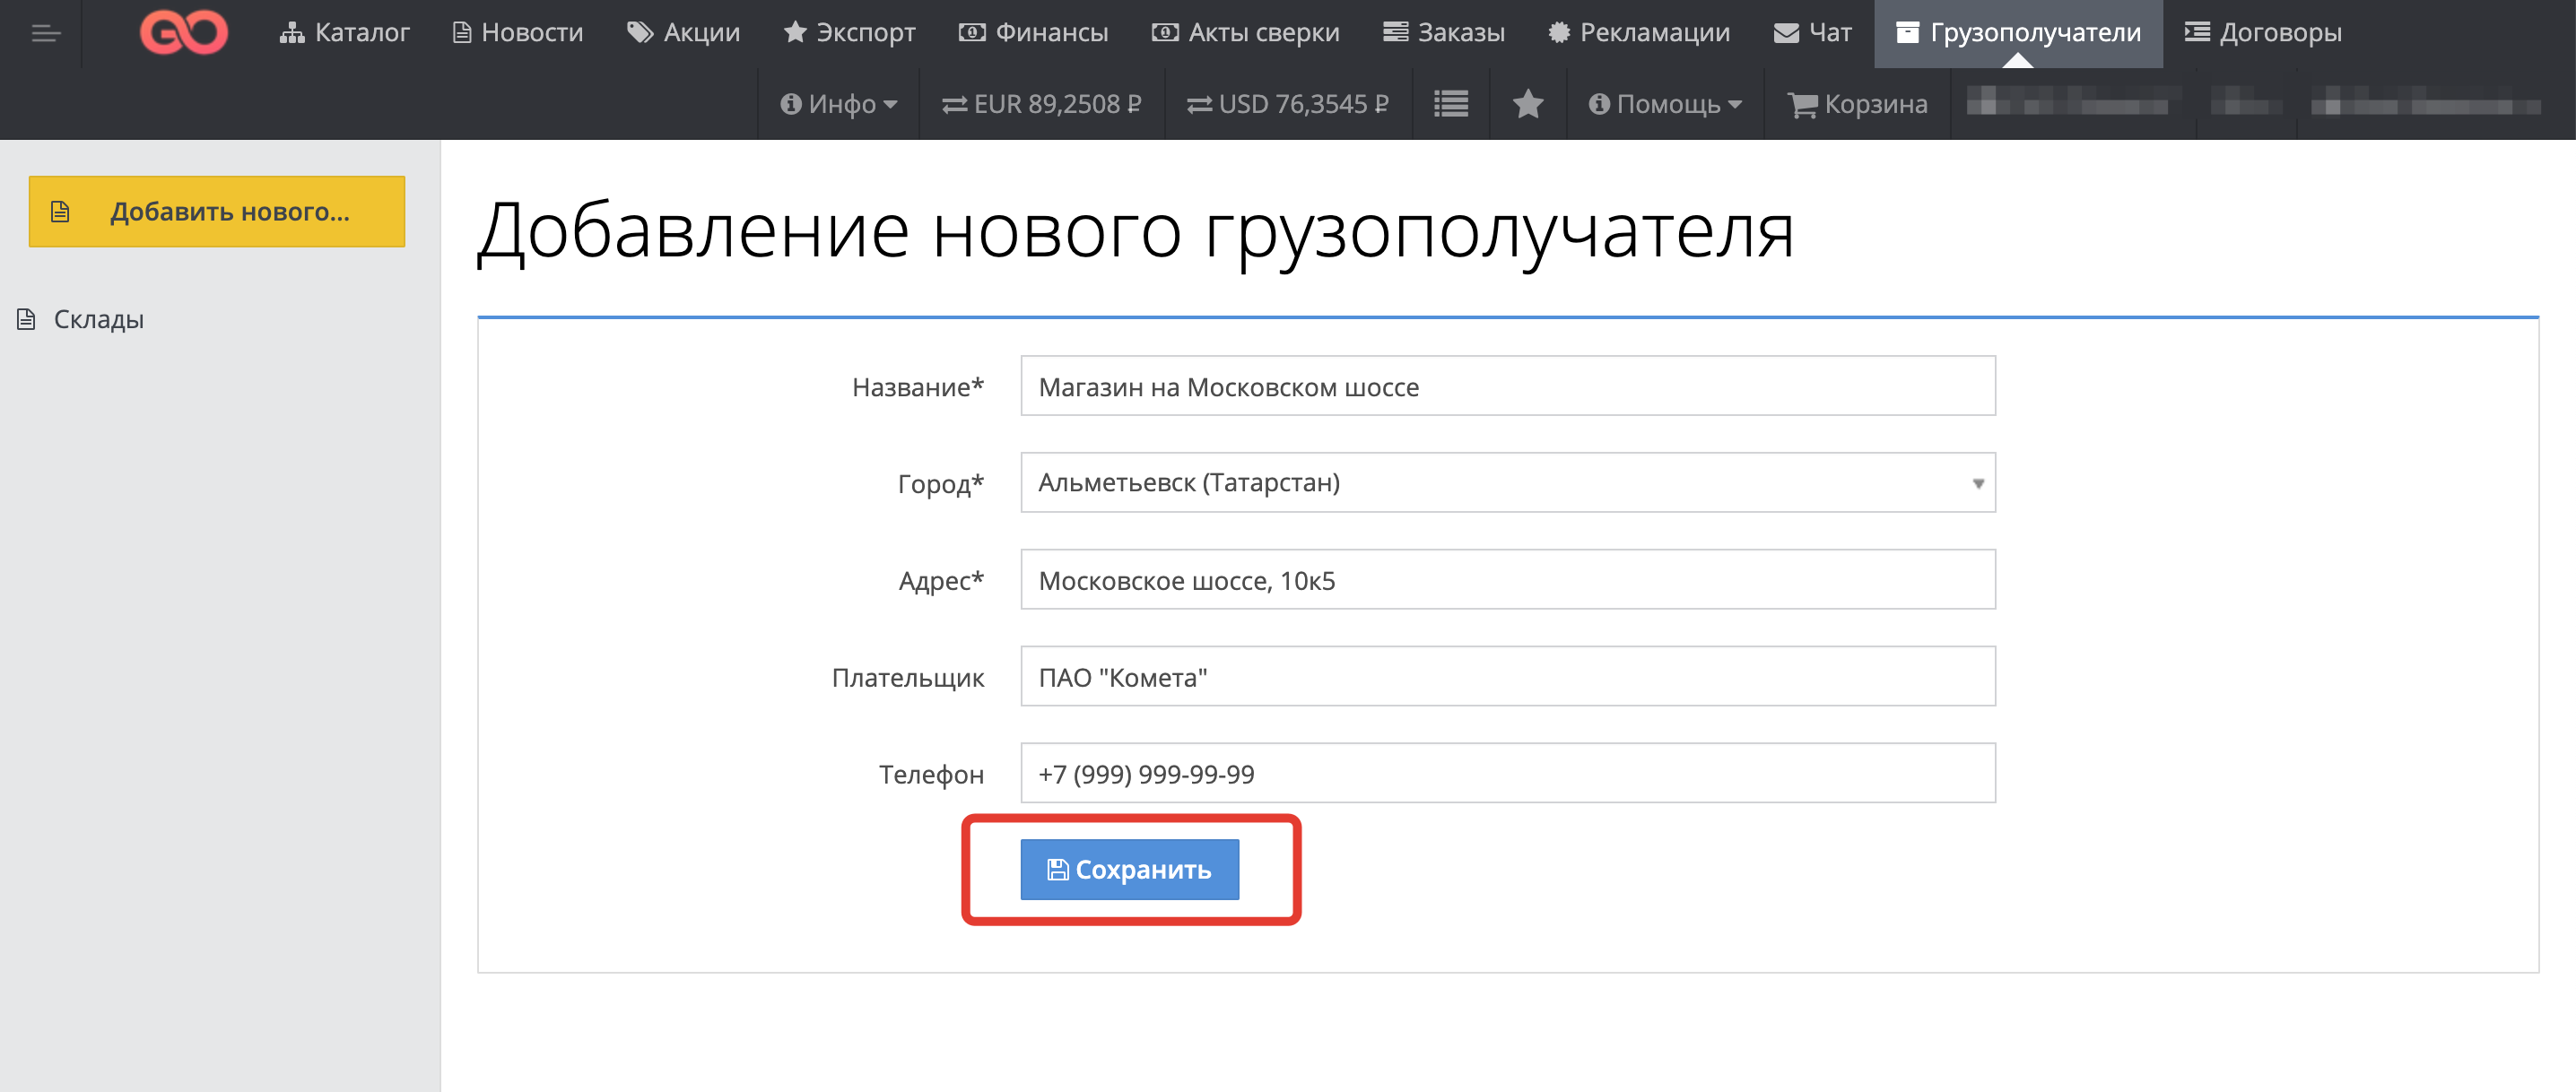Viewport: 2576px width, 1092px height.
Task: Open the Заказы orders section
Action: [x=1443, y=32]
